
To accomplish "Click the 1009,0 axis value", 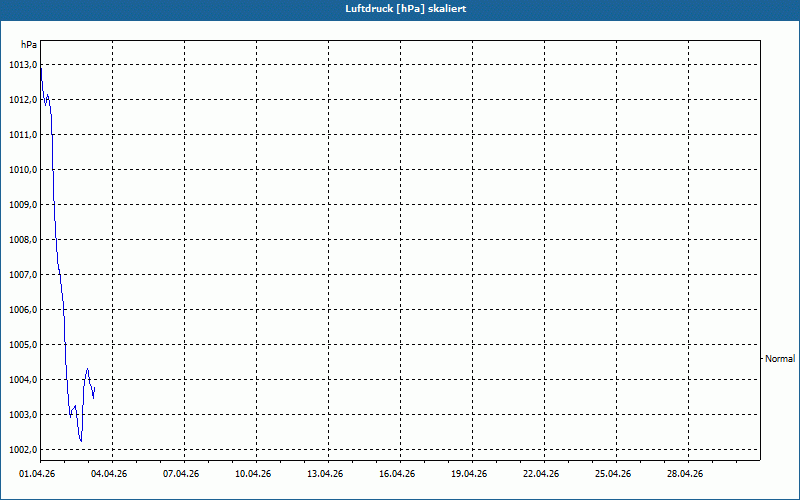I will click(x=23, y=205).
